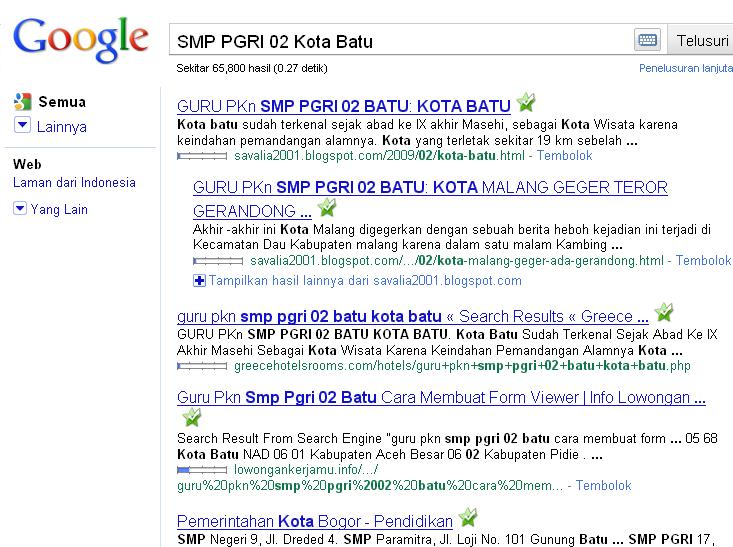
Task: Star the Pemerintahan Kota Bogor result
Action: coord(468,517)
